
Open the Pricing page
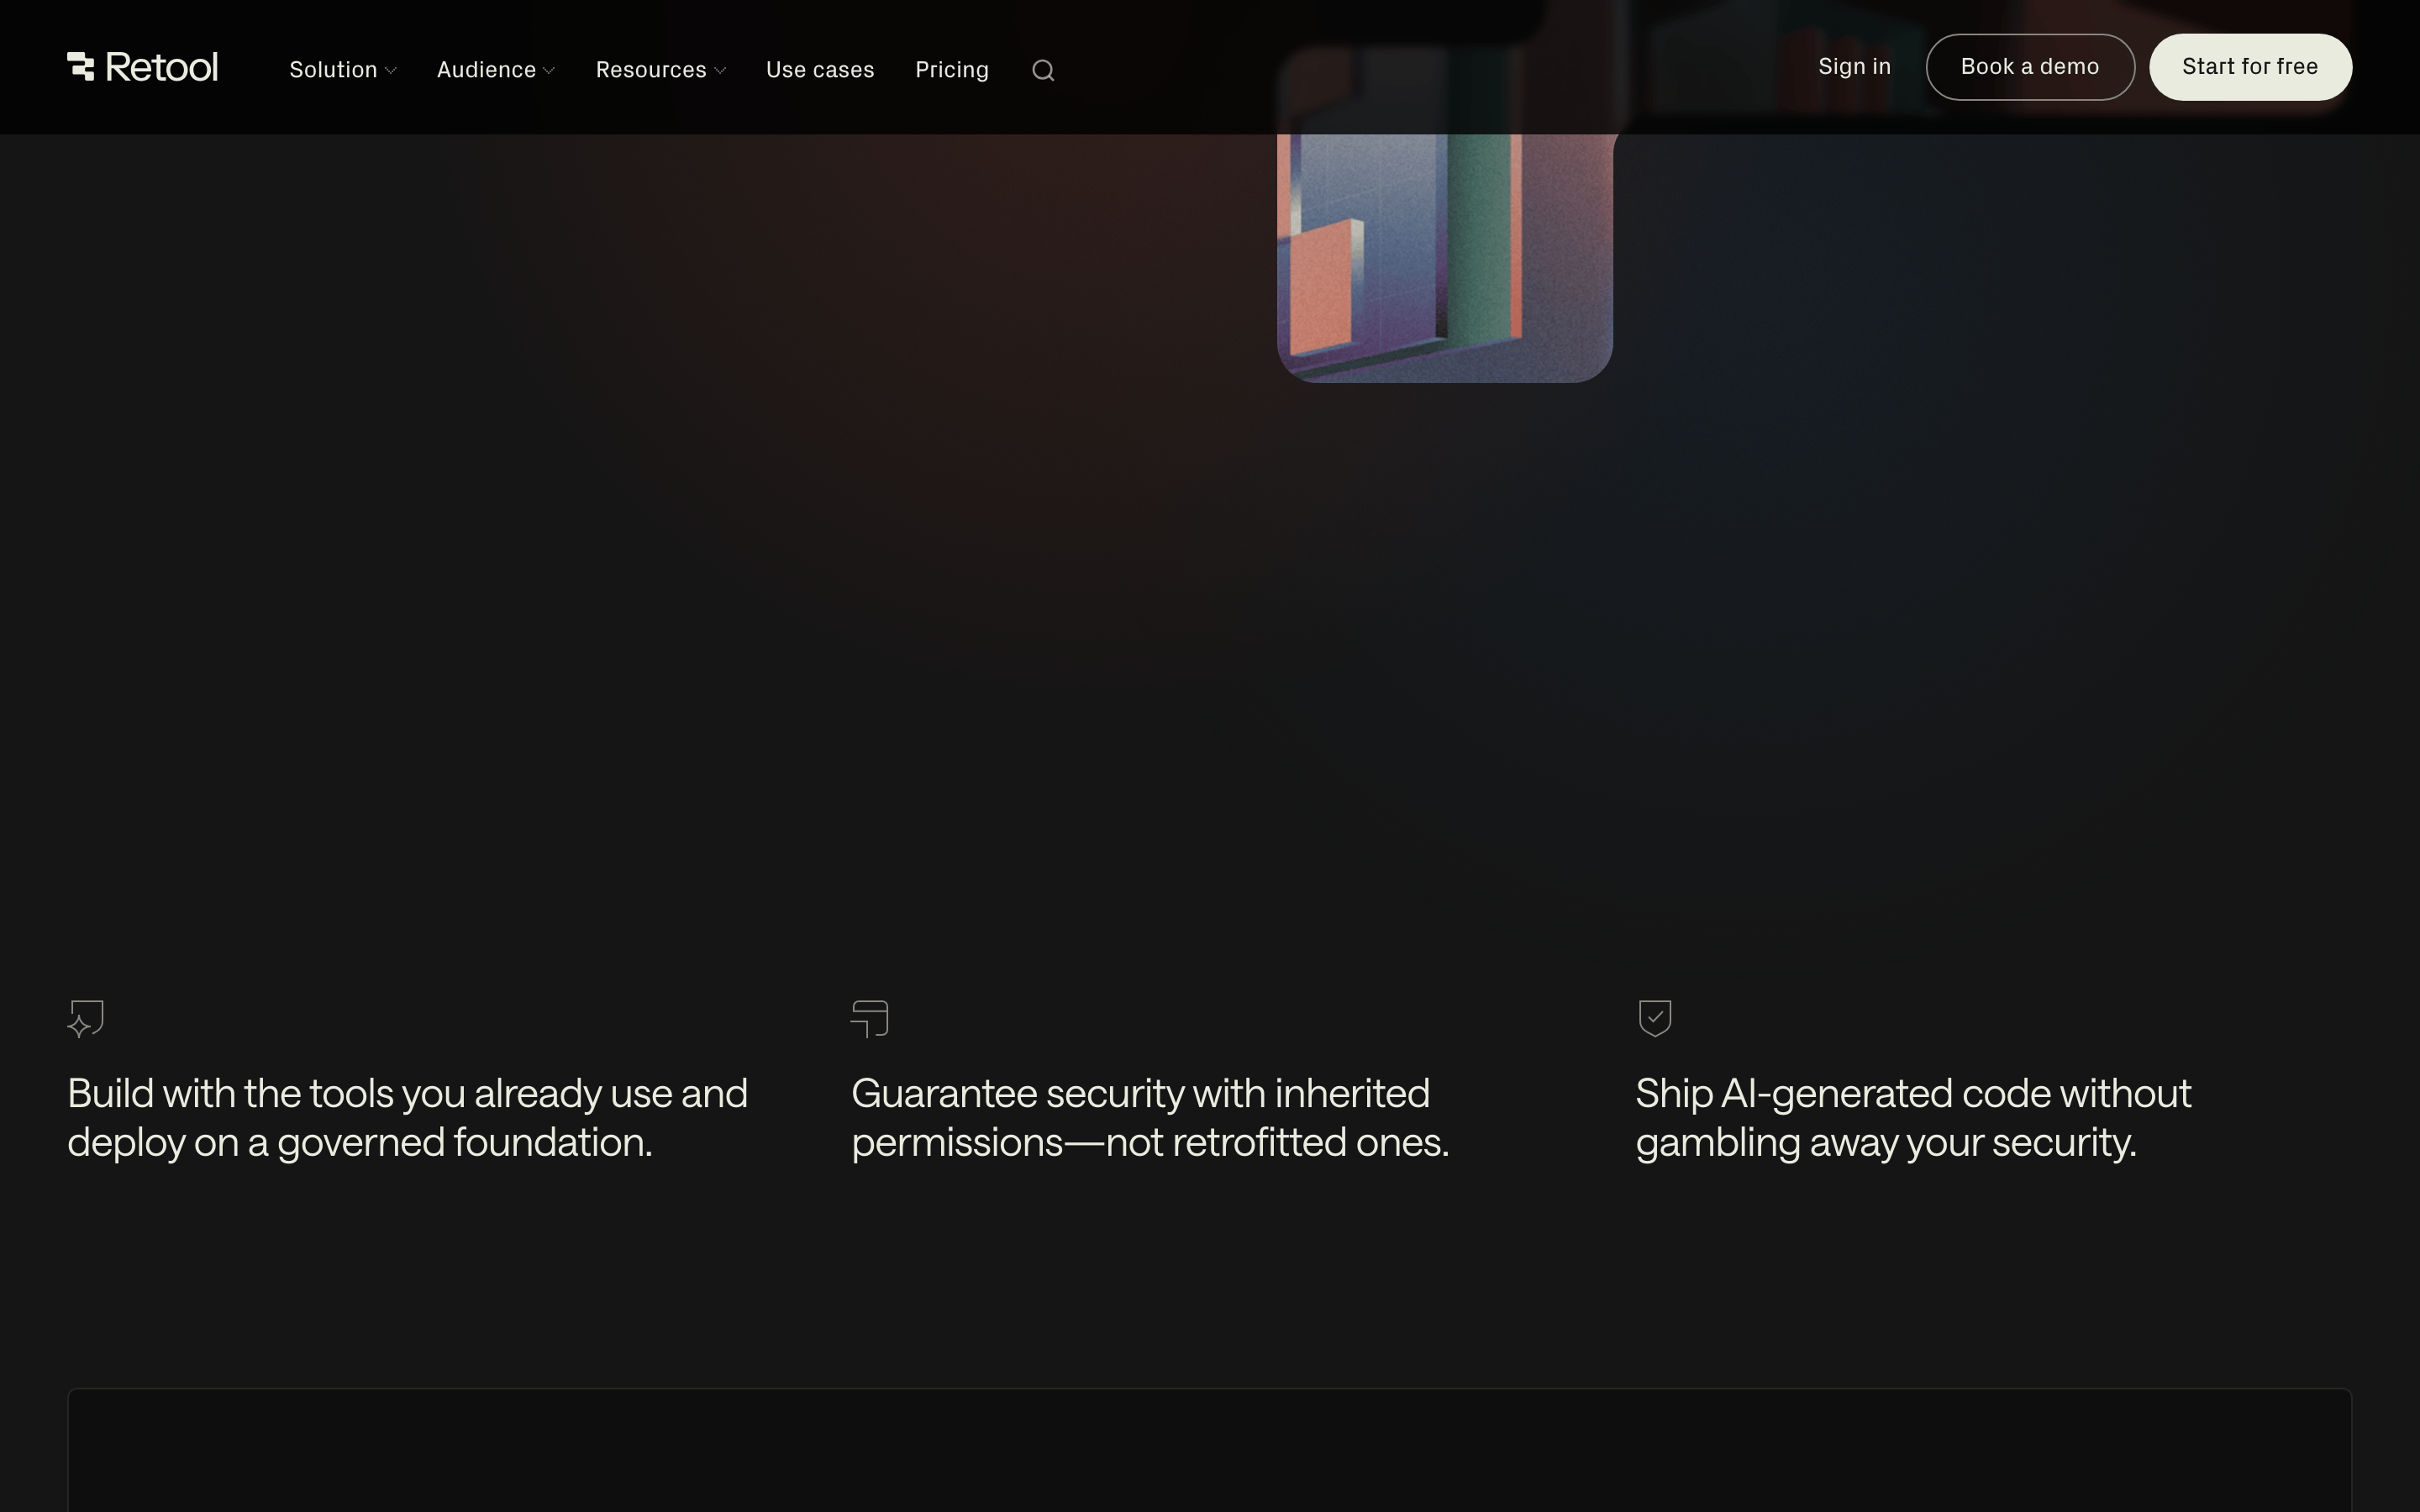pyautogui.click(x=952, y=70)
